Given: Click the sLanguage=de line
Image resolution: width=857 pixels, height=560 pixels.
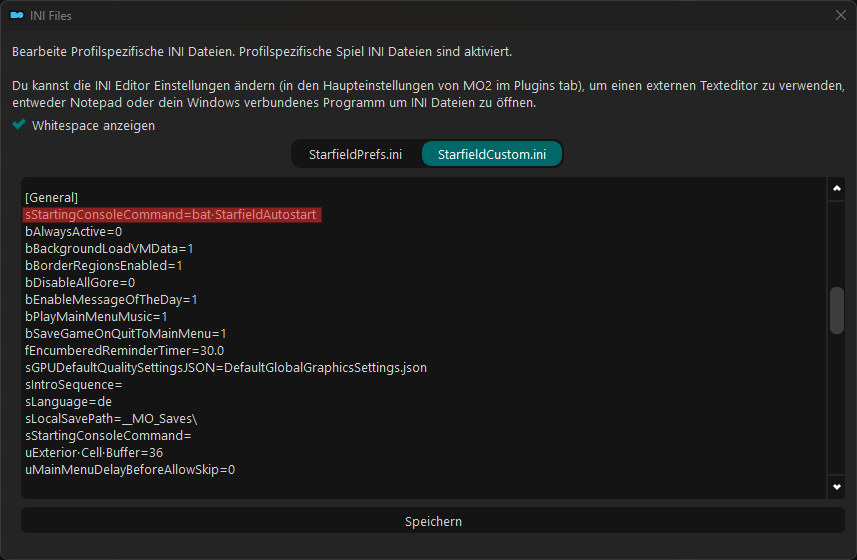Looking at the screenshot, I should coord(68,402).
